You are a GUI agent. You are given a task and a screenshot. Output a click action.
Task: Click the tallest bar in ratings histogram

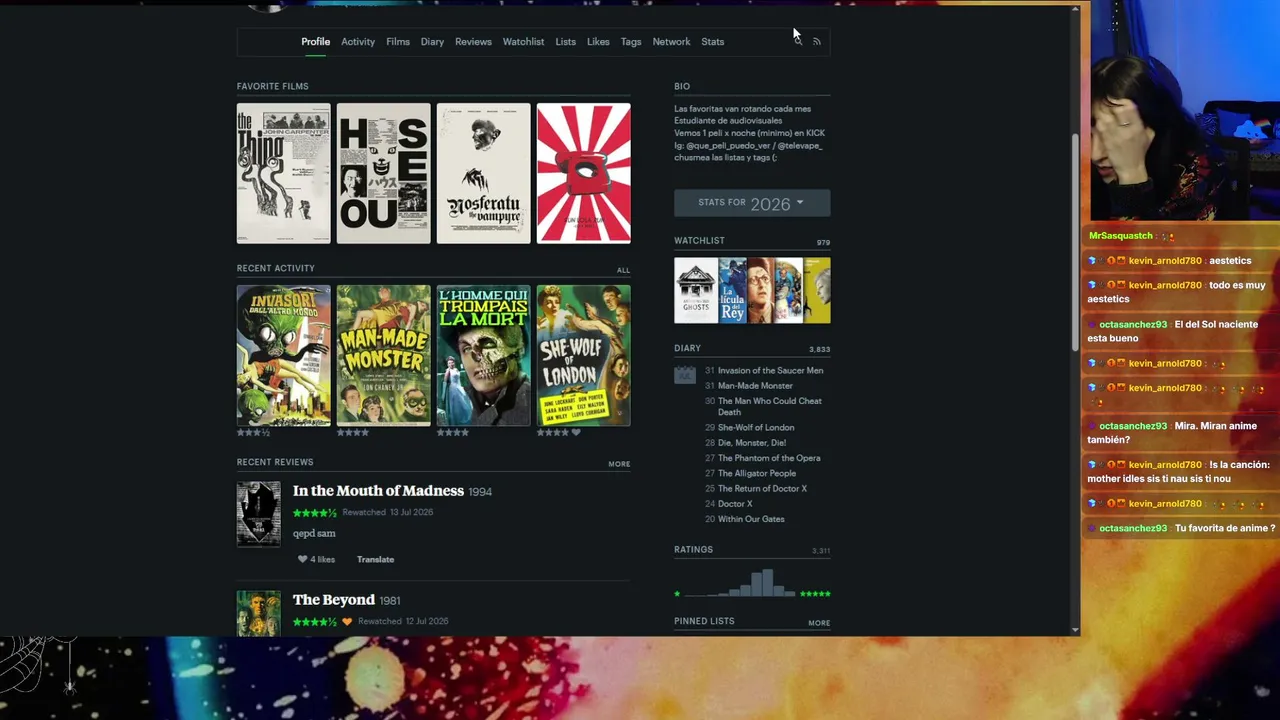coord(768,583)
